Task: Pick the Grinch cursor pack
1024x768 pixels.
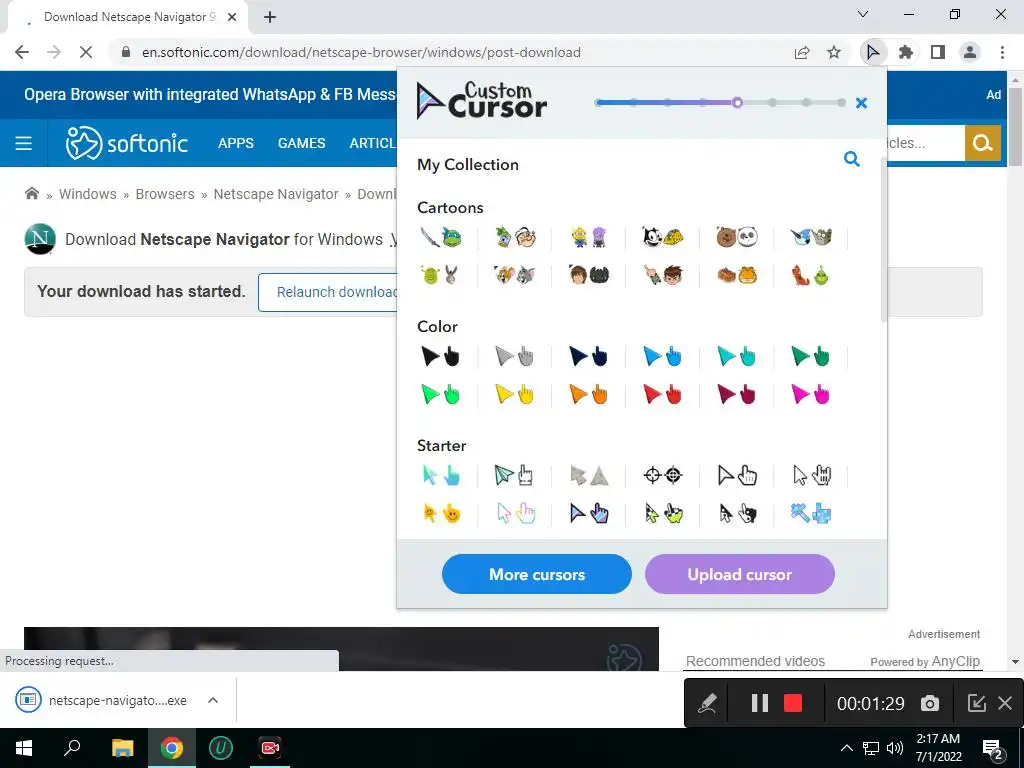Action: [810, 276]
